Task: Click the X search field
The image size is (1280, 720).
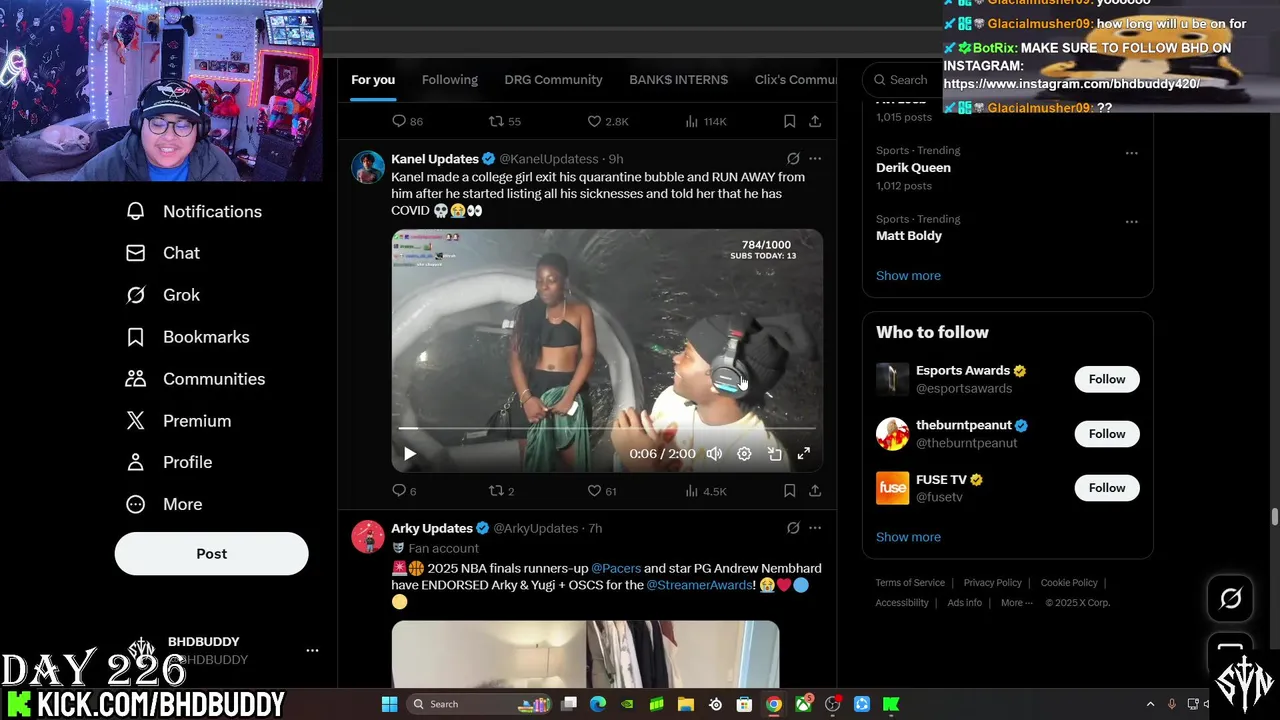Action: 902,80
